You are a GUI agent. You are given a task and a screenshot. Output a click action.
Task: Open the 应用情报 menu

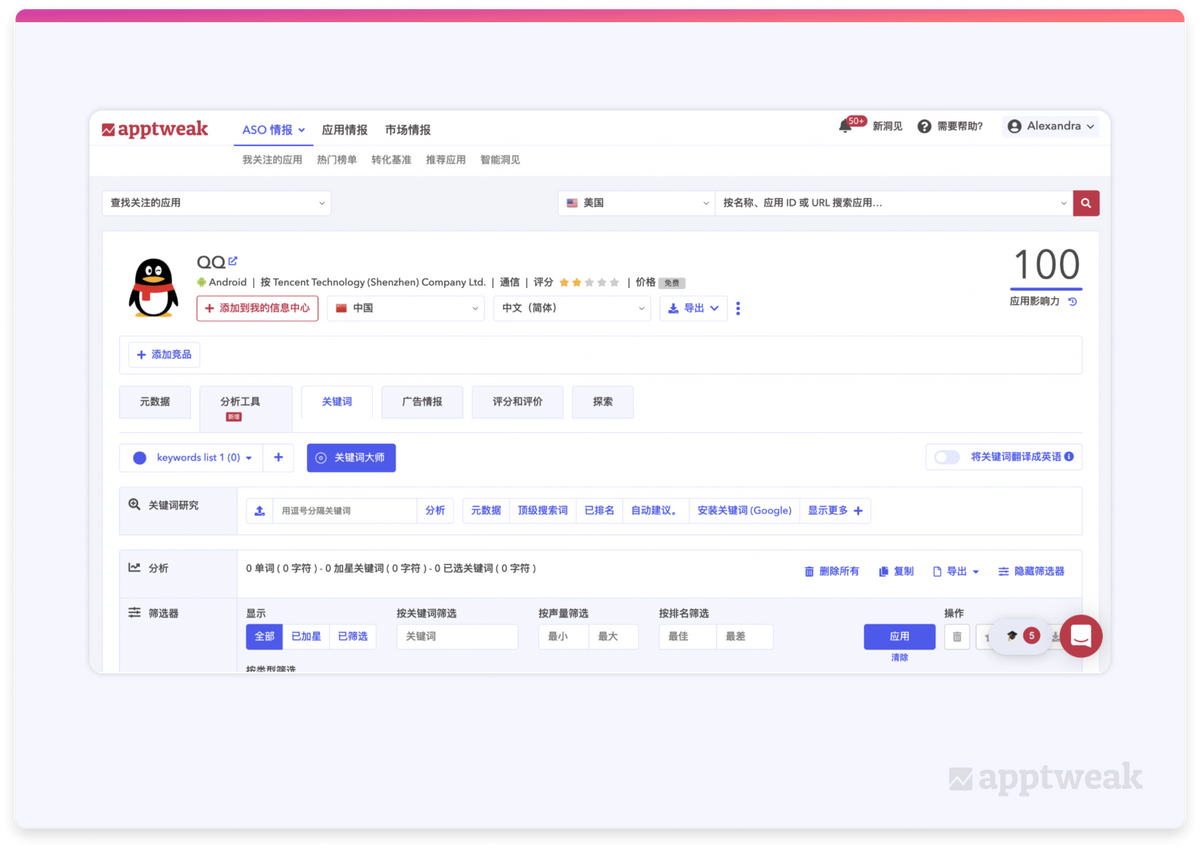click(345, 130)
